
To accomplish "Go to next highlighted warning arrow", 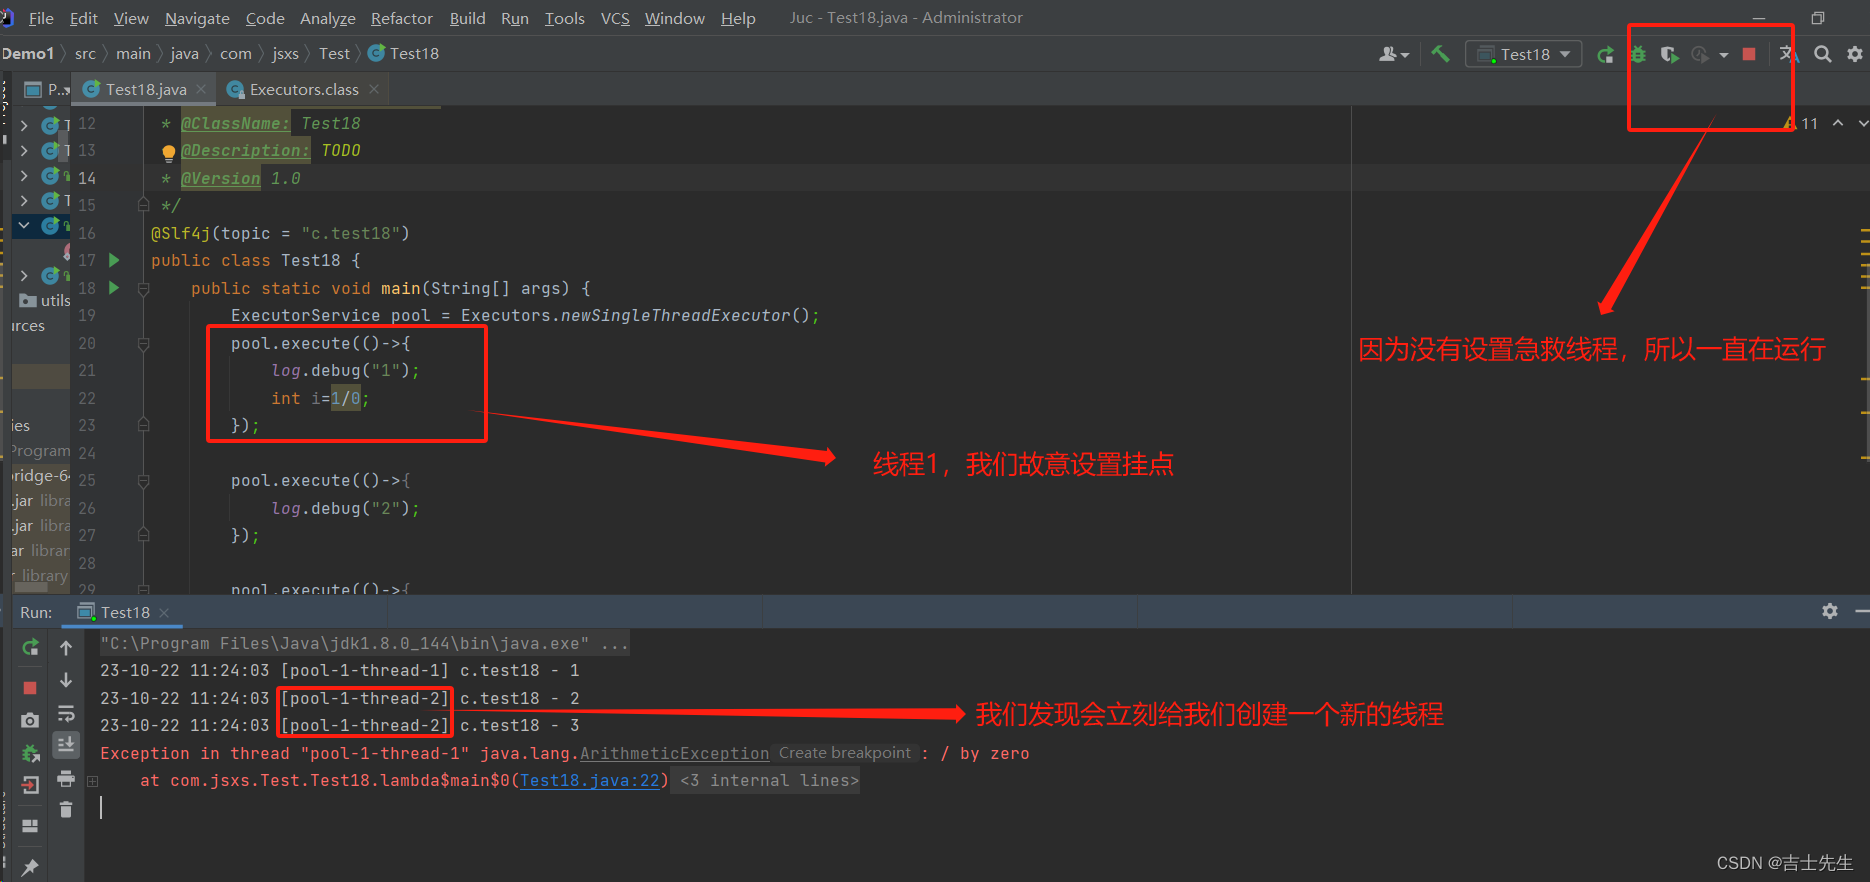I will coord(1863,123).
